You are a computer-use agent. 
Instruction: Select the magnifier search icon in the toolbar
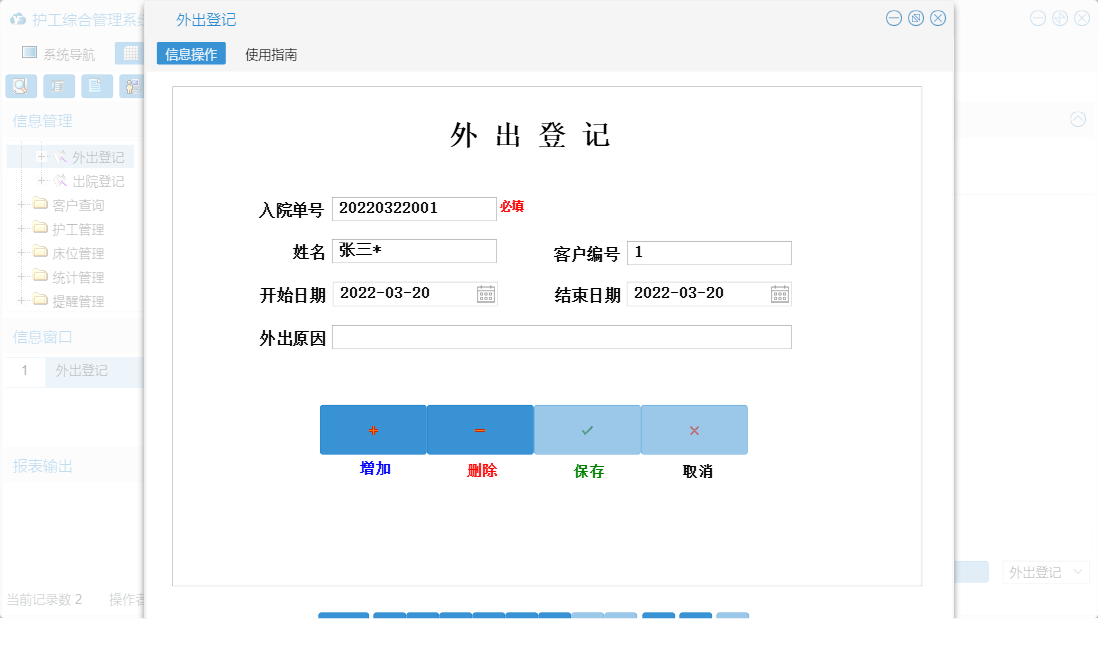pyautogui.click(x=20, y=86)
